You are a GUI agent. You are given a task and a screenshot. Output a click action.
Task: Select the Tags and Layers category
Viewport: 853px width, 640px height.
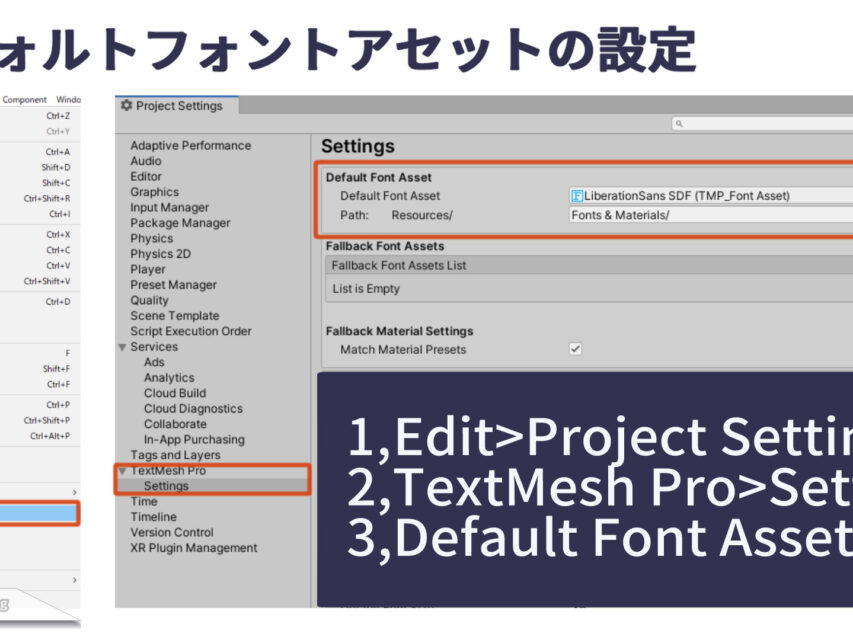175,455
